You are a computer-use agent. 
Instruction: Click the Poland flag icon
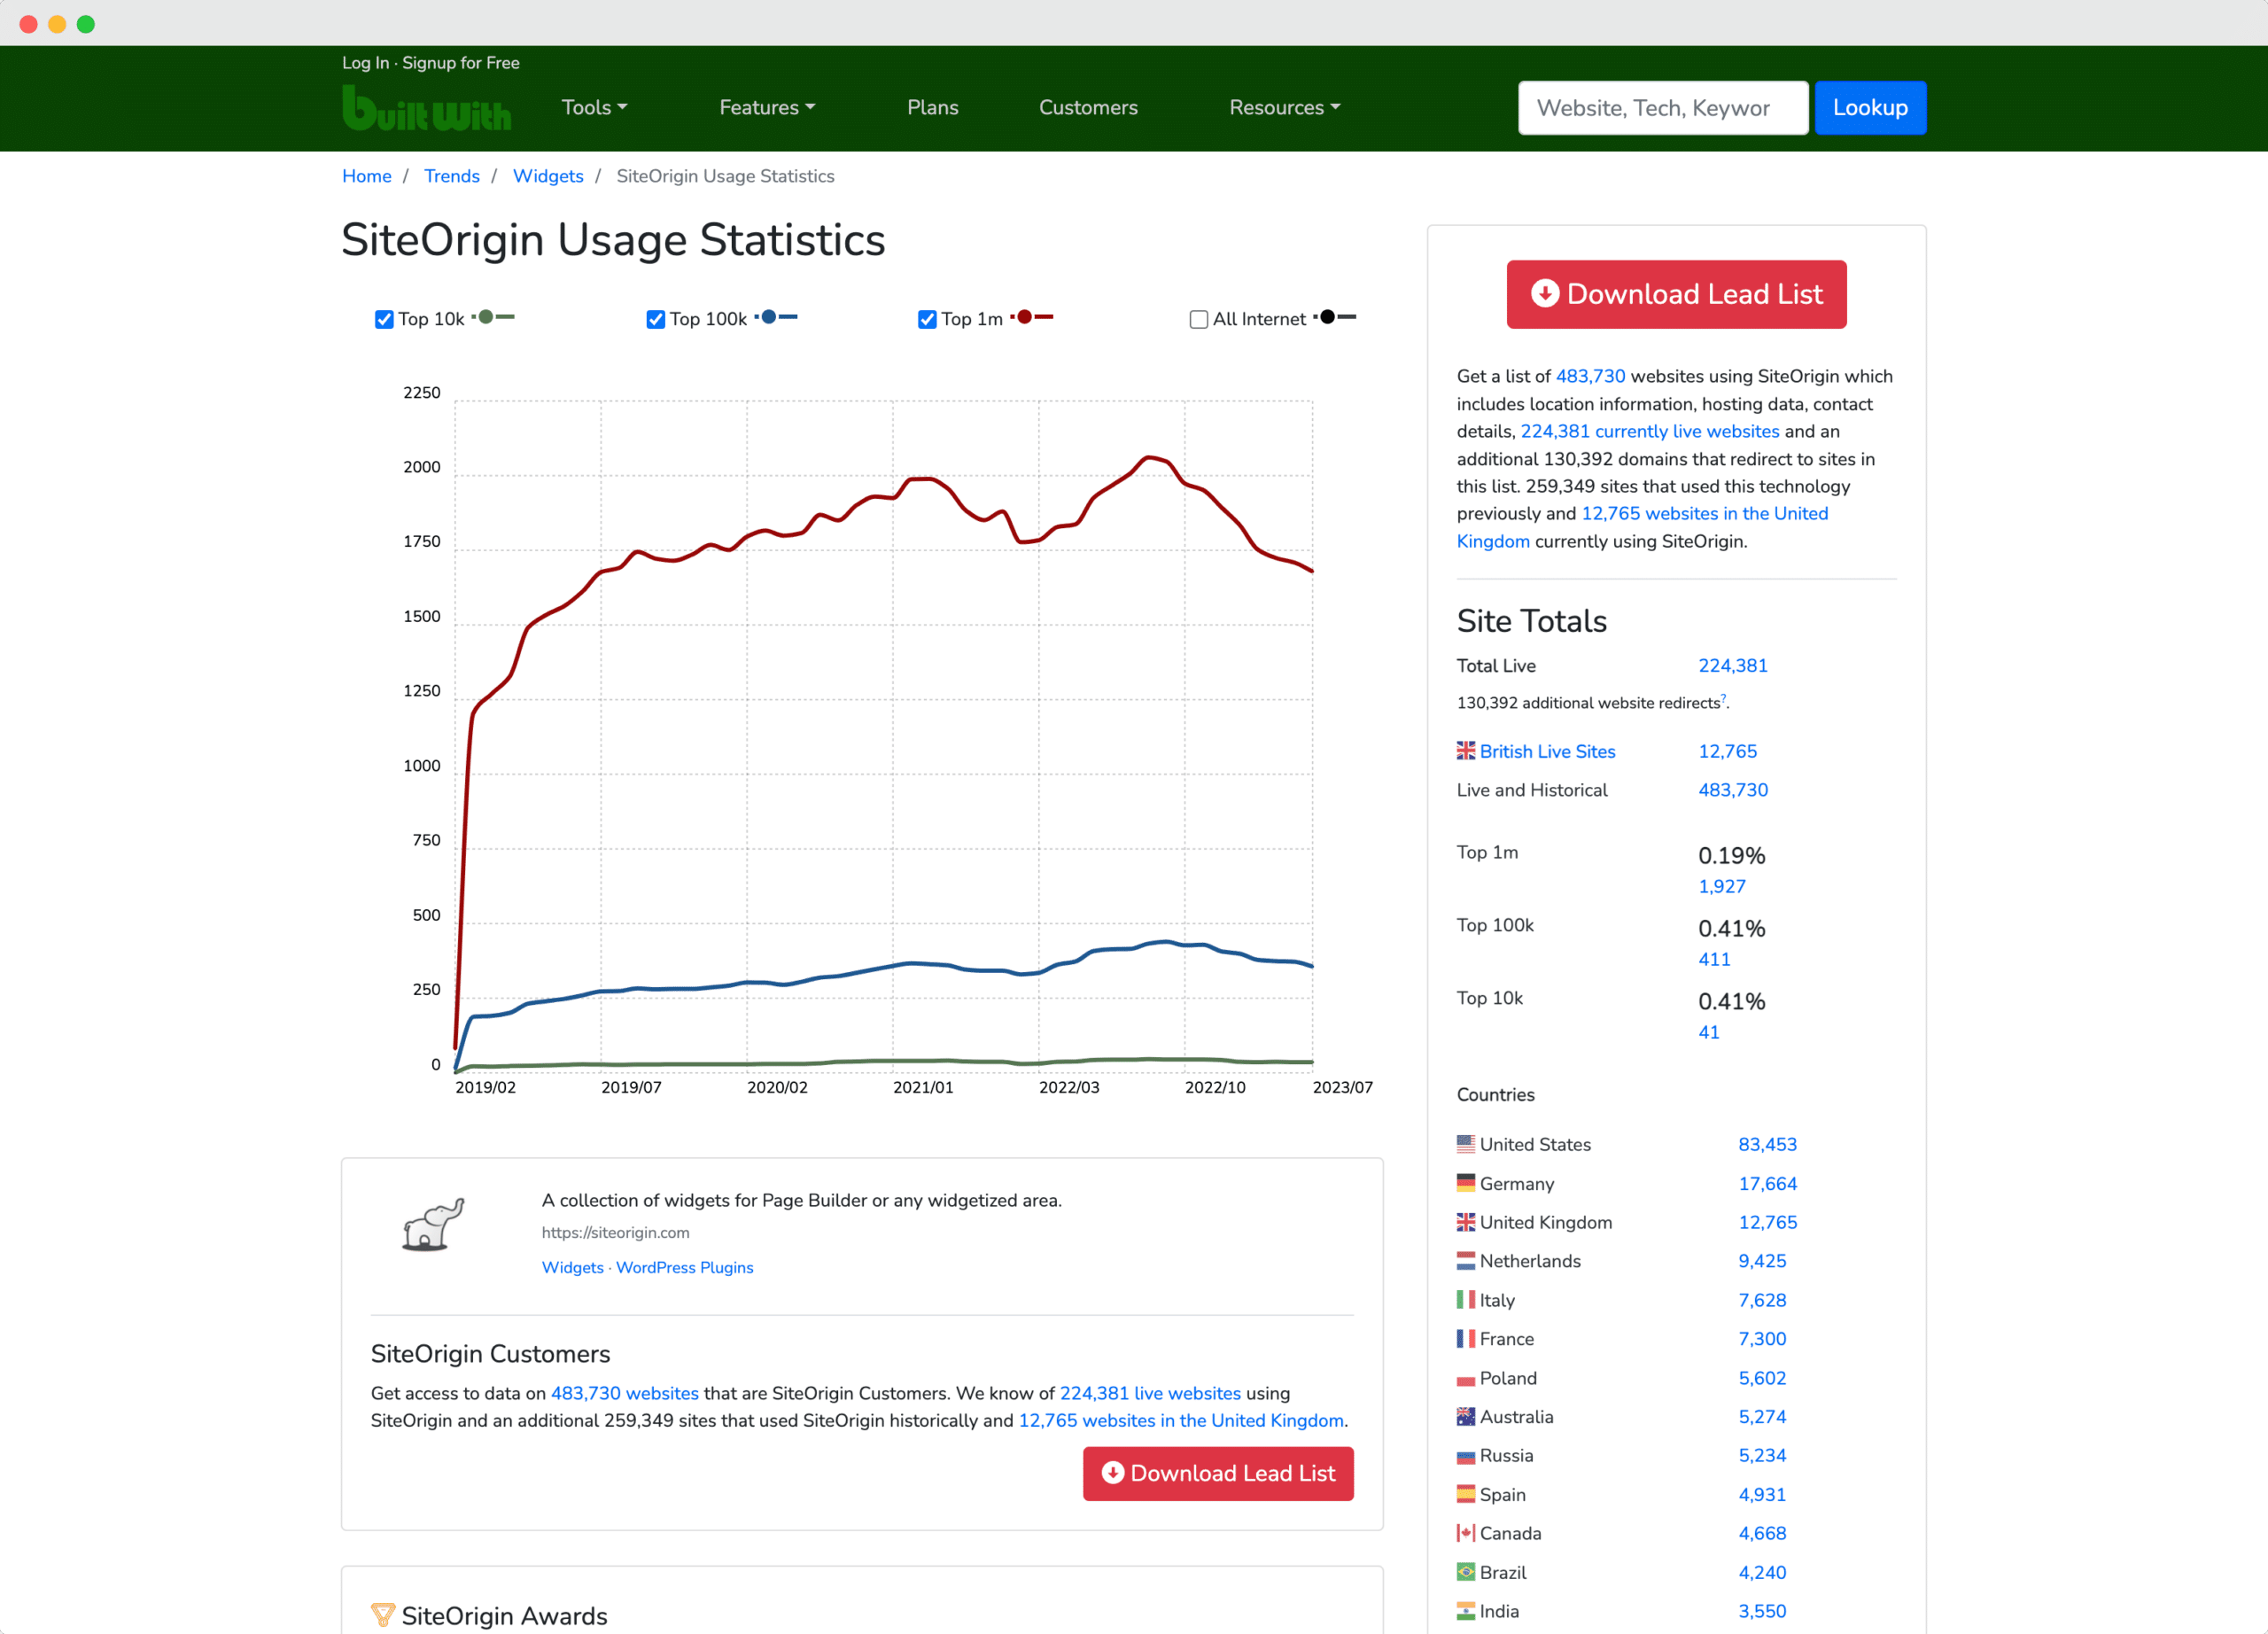(x=1465, y=1378)
